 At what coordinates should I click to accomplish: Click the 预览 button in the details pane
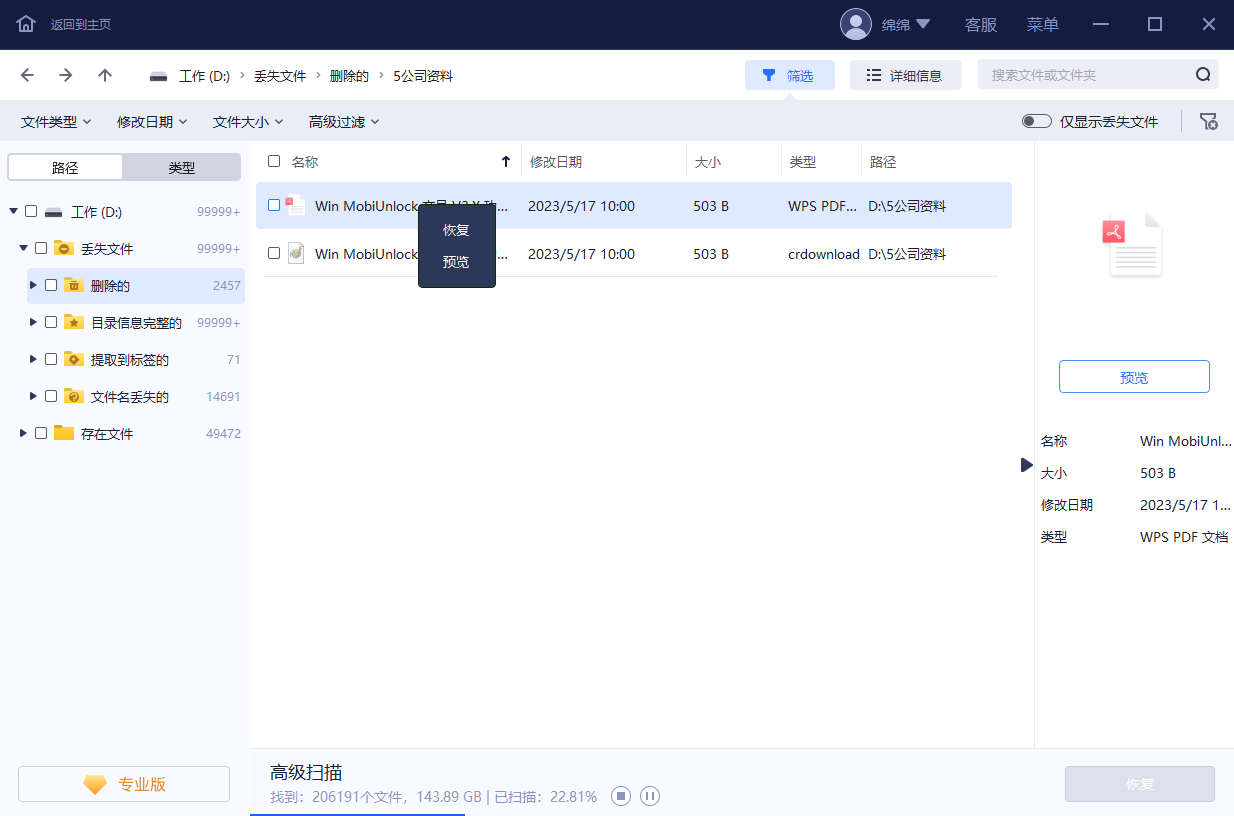(1134, 377)
